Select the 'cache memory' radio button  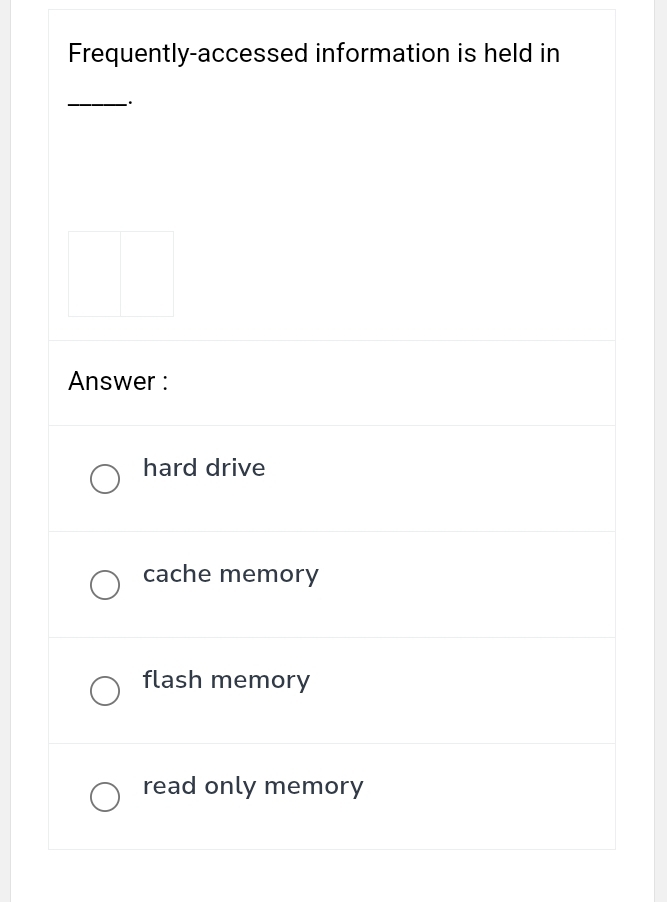point(105,585)
